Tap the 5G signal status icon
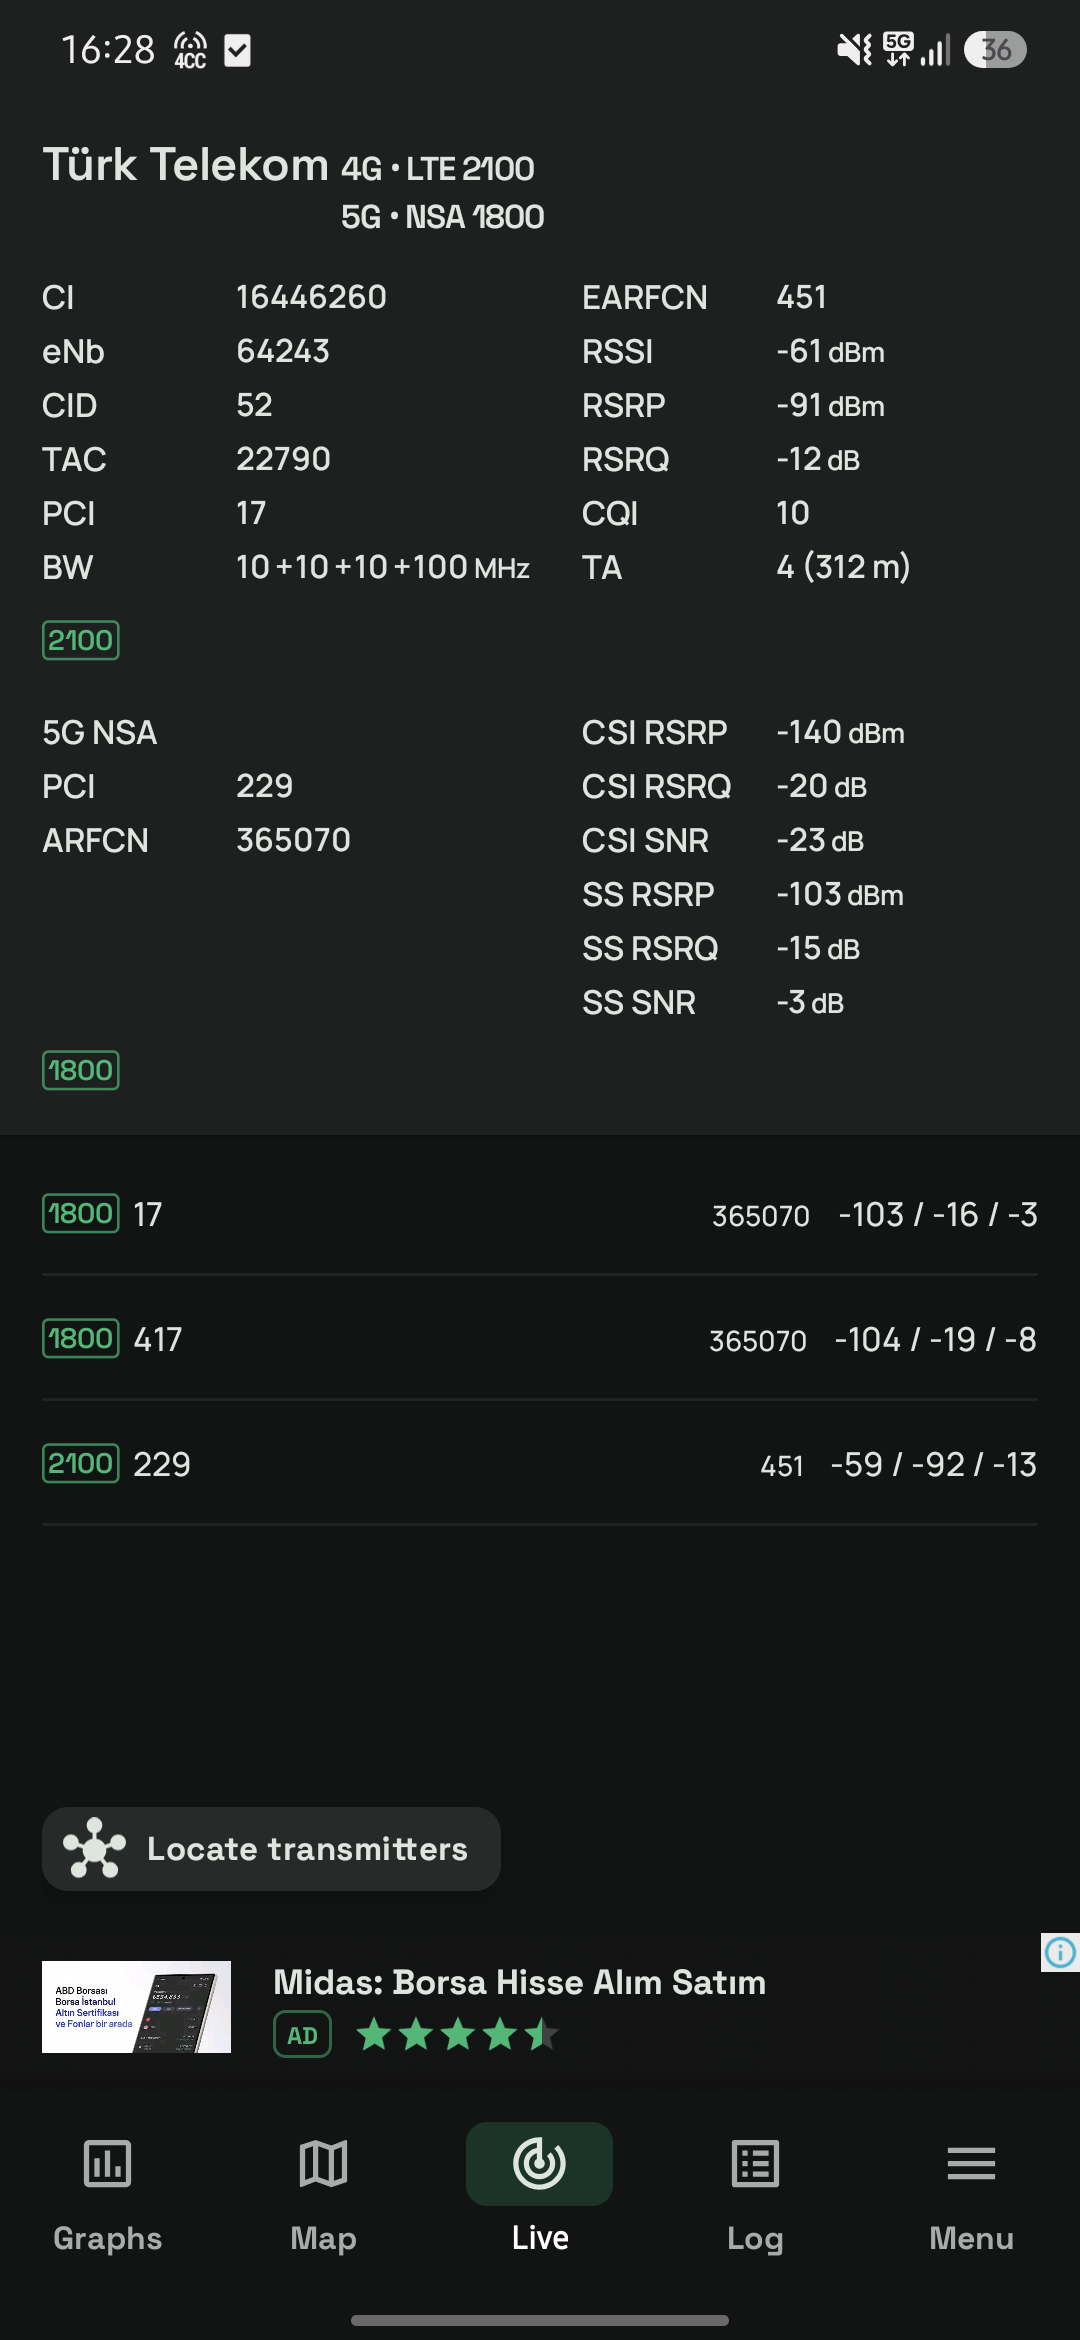 898,49
